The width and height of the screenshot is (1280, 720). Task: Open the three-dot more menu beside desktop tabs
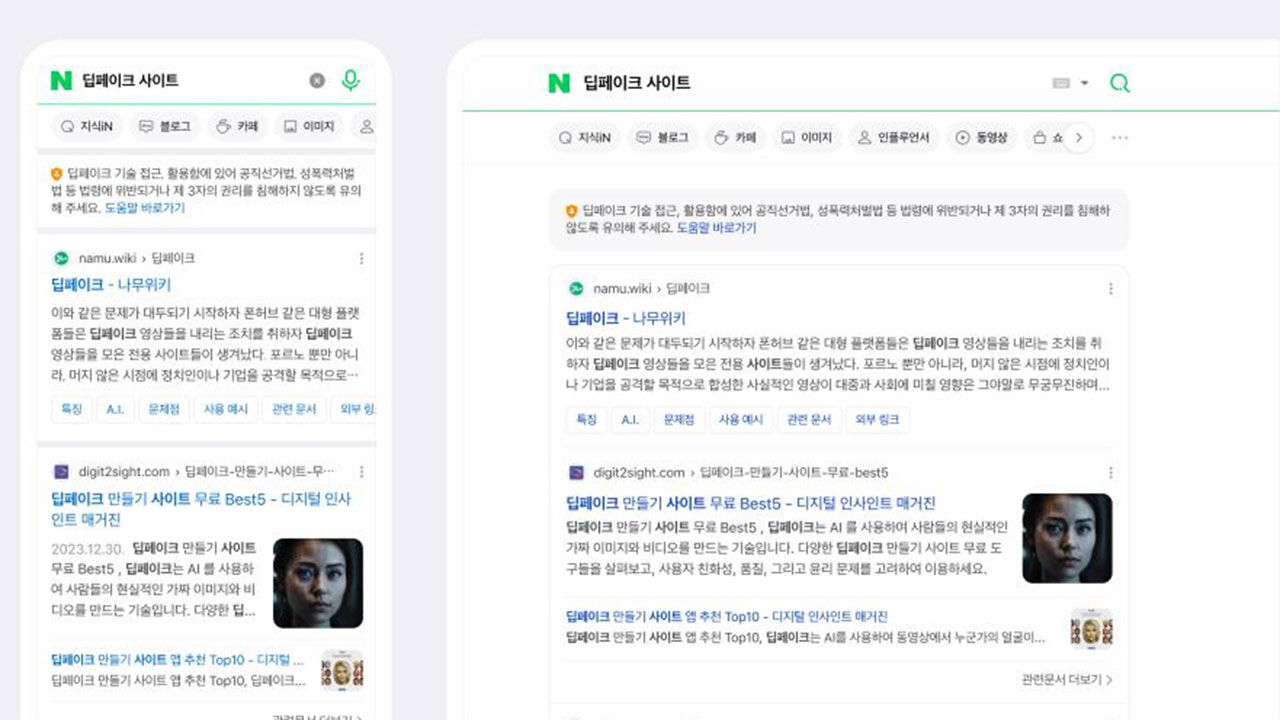coord(1120,138)
